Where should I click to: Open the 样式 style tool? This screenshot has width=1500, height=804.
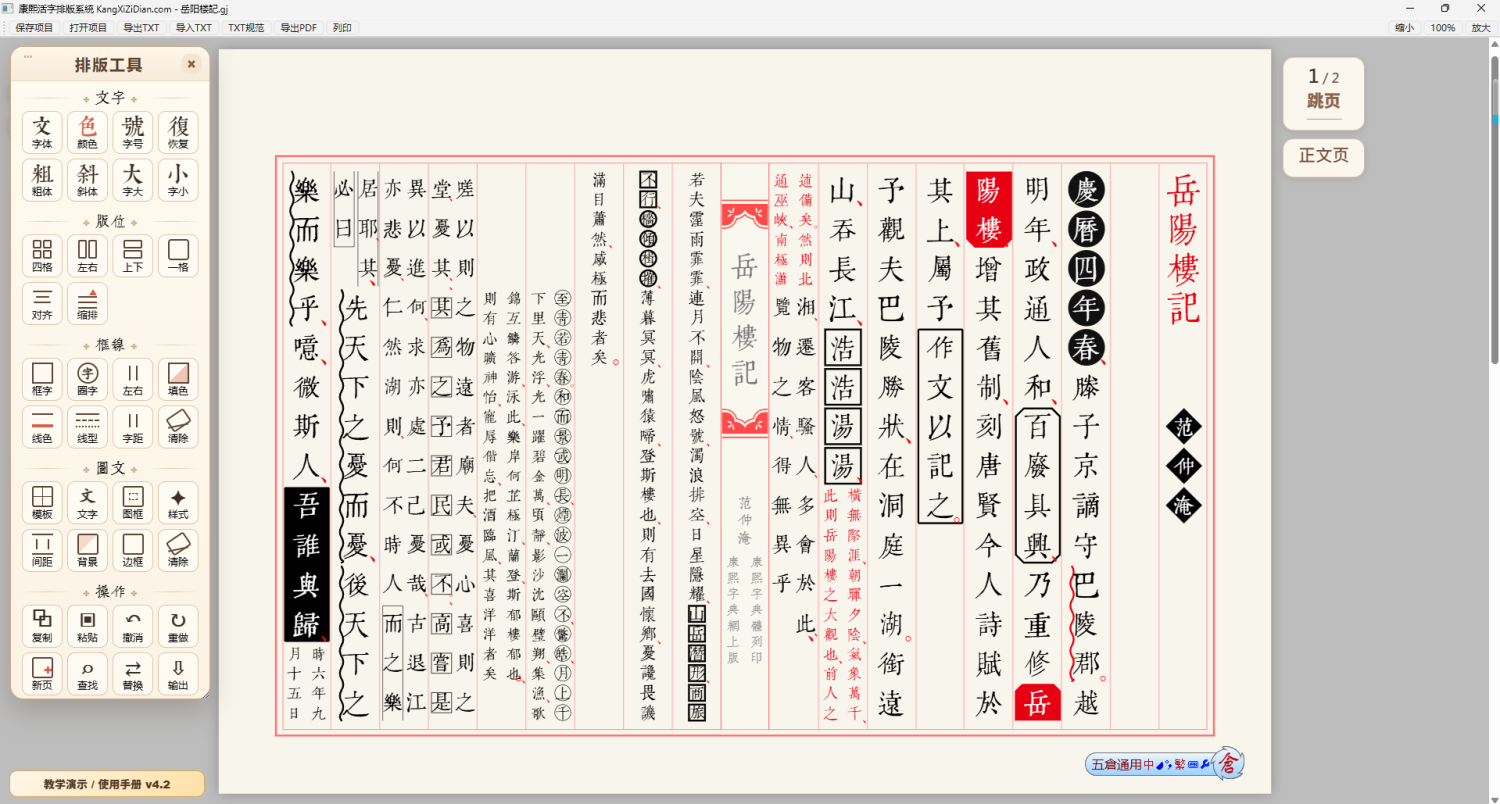pyautogui.click(x=178, y=503)
